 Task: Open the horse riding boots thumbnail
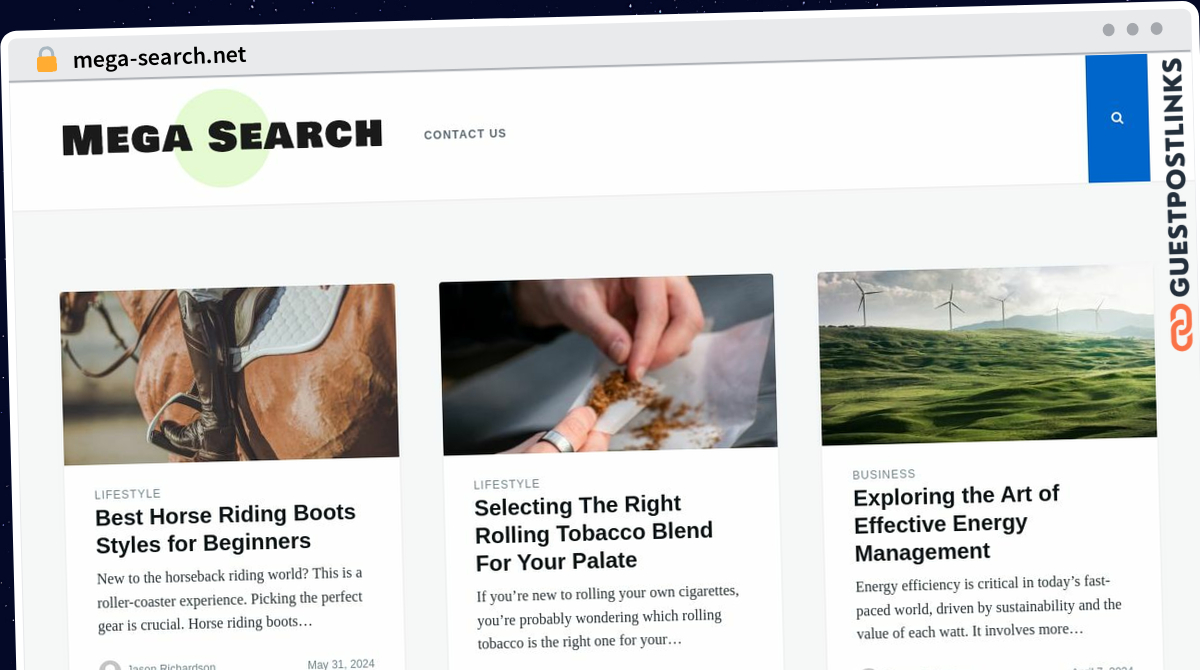230,375
